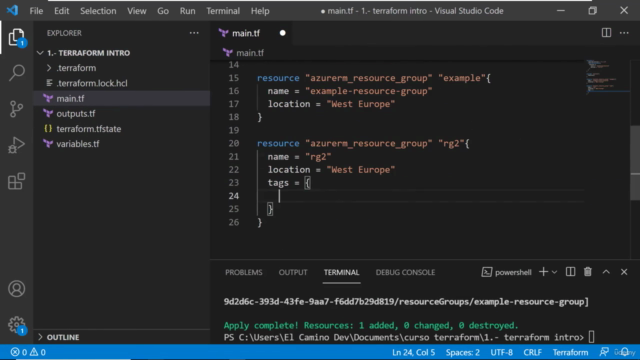Open the Terminal menu
The width and height of the screenshot is (640, 360).
tap(223, 11)
